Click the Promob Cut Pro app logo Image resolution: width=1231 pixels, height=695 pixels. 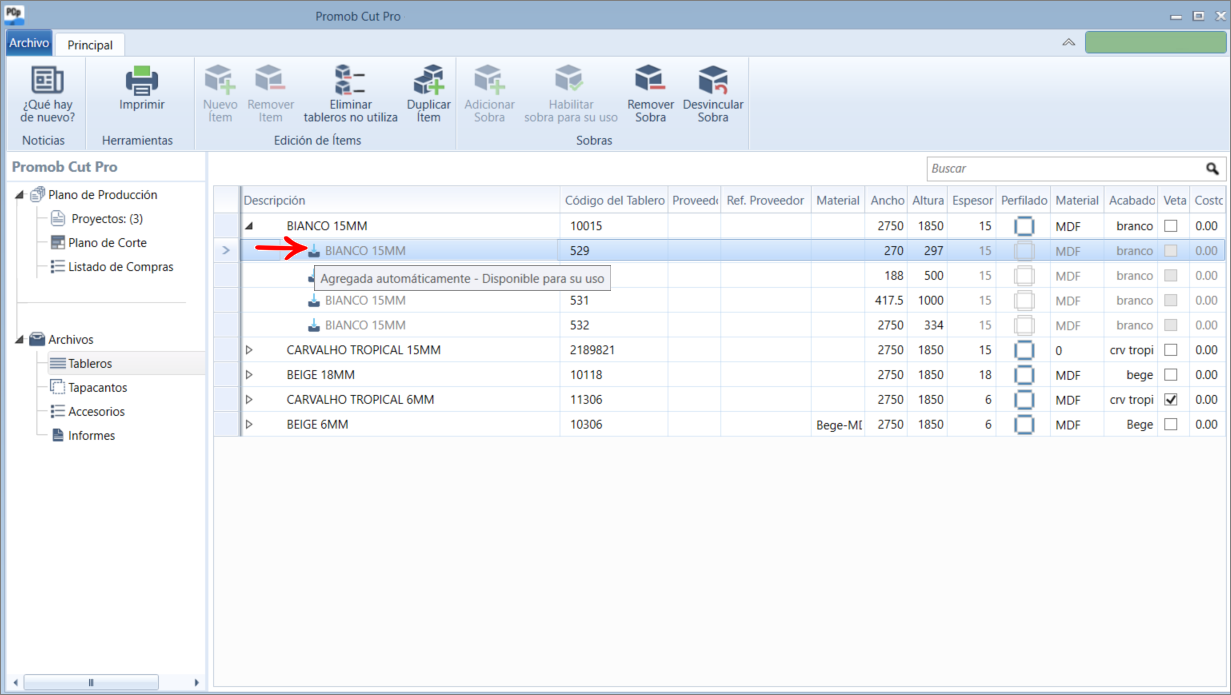point(14,15)
